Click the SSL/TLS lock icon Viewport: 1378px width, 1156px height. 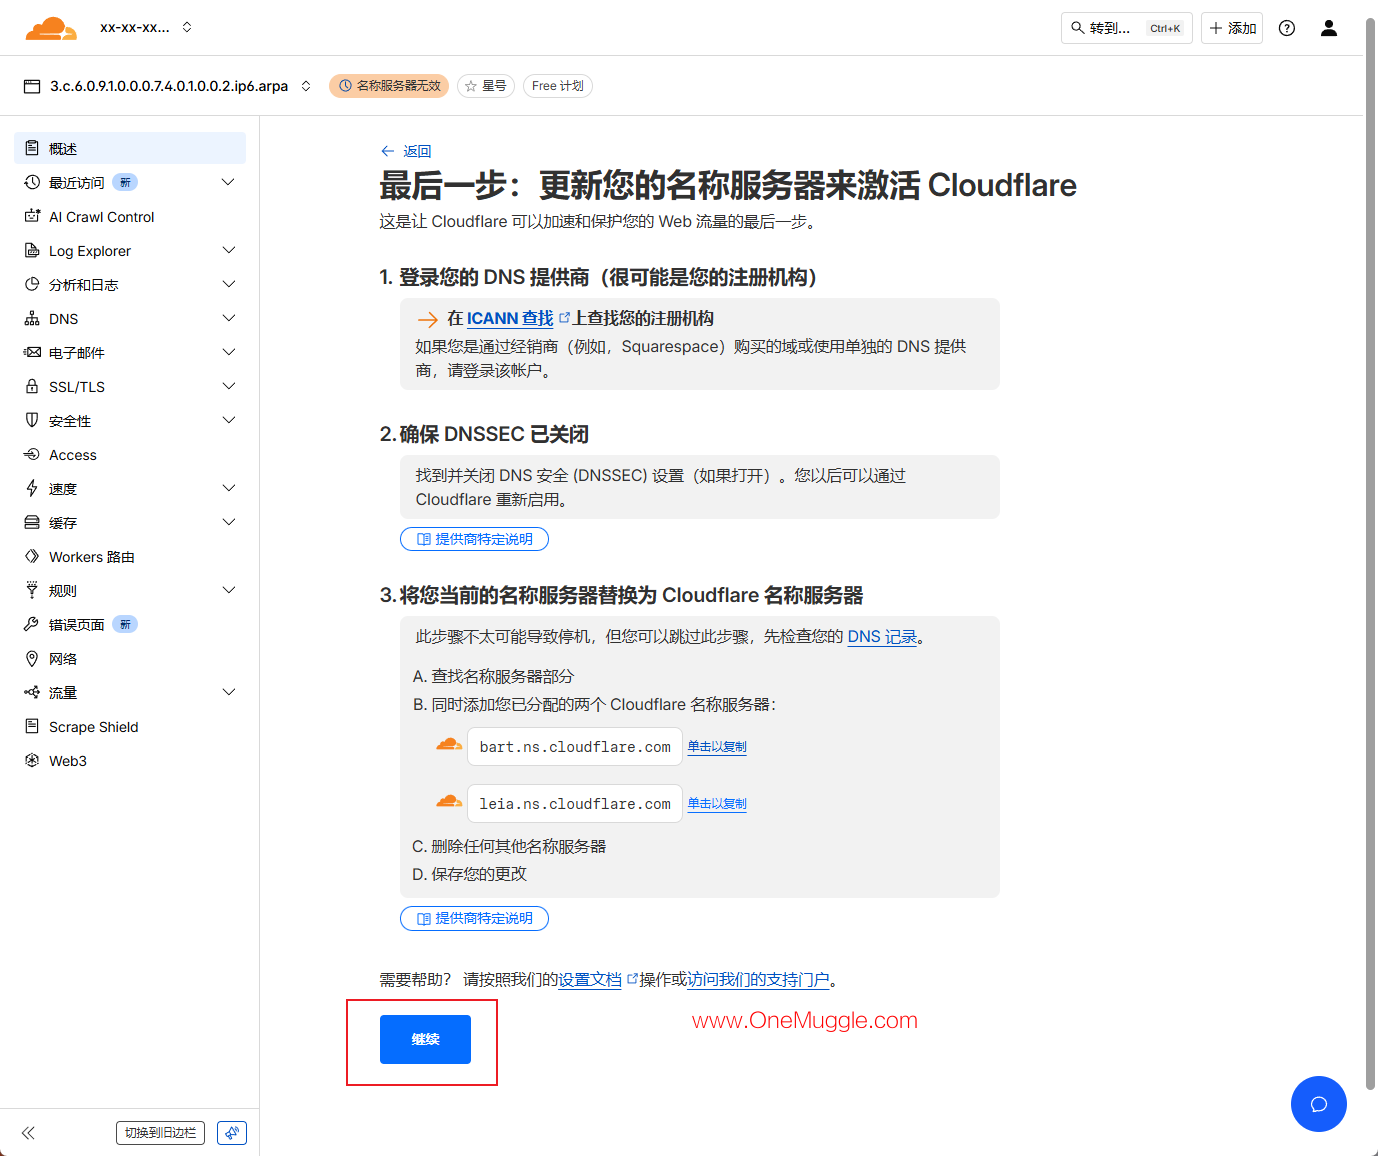pyautogui.click(x=32, y=386)
